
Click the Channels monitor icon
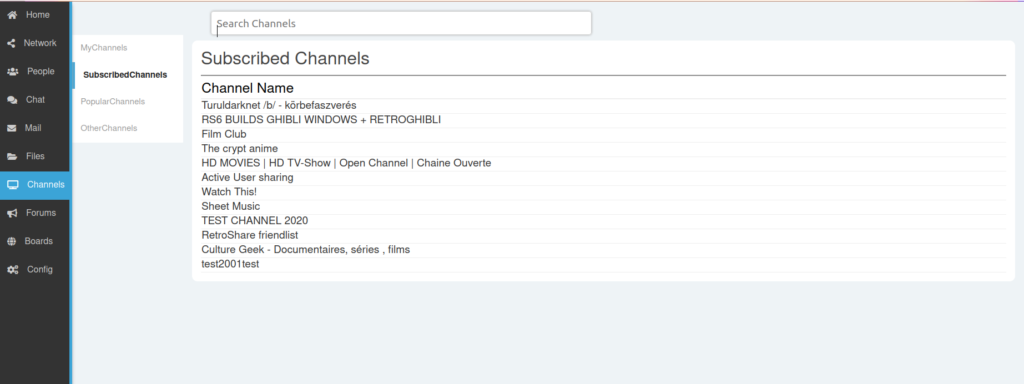pyautogui.click(x=12, y=185)
